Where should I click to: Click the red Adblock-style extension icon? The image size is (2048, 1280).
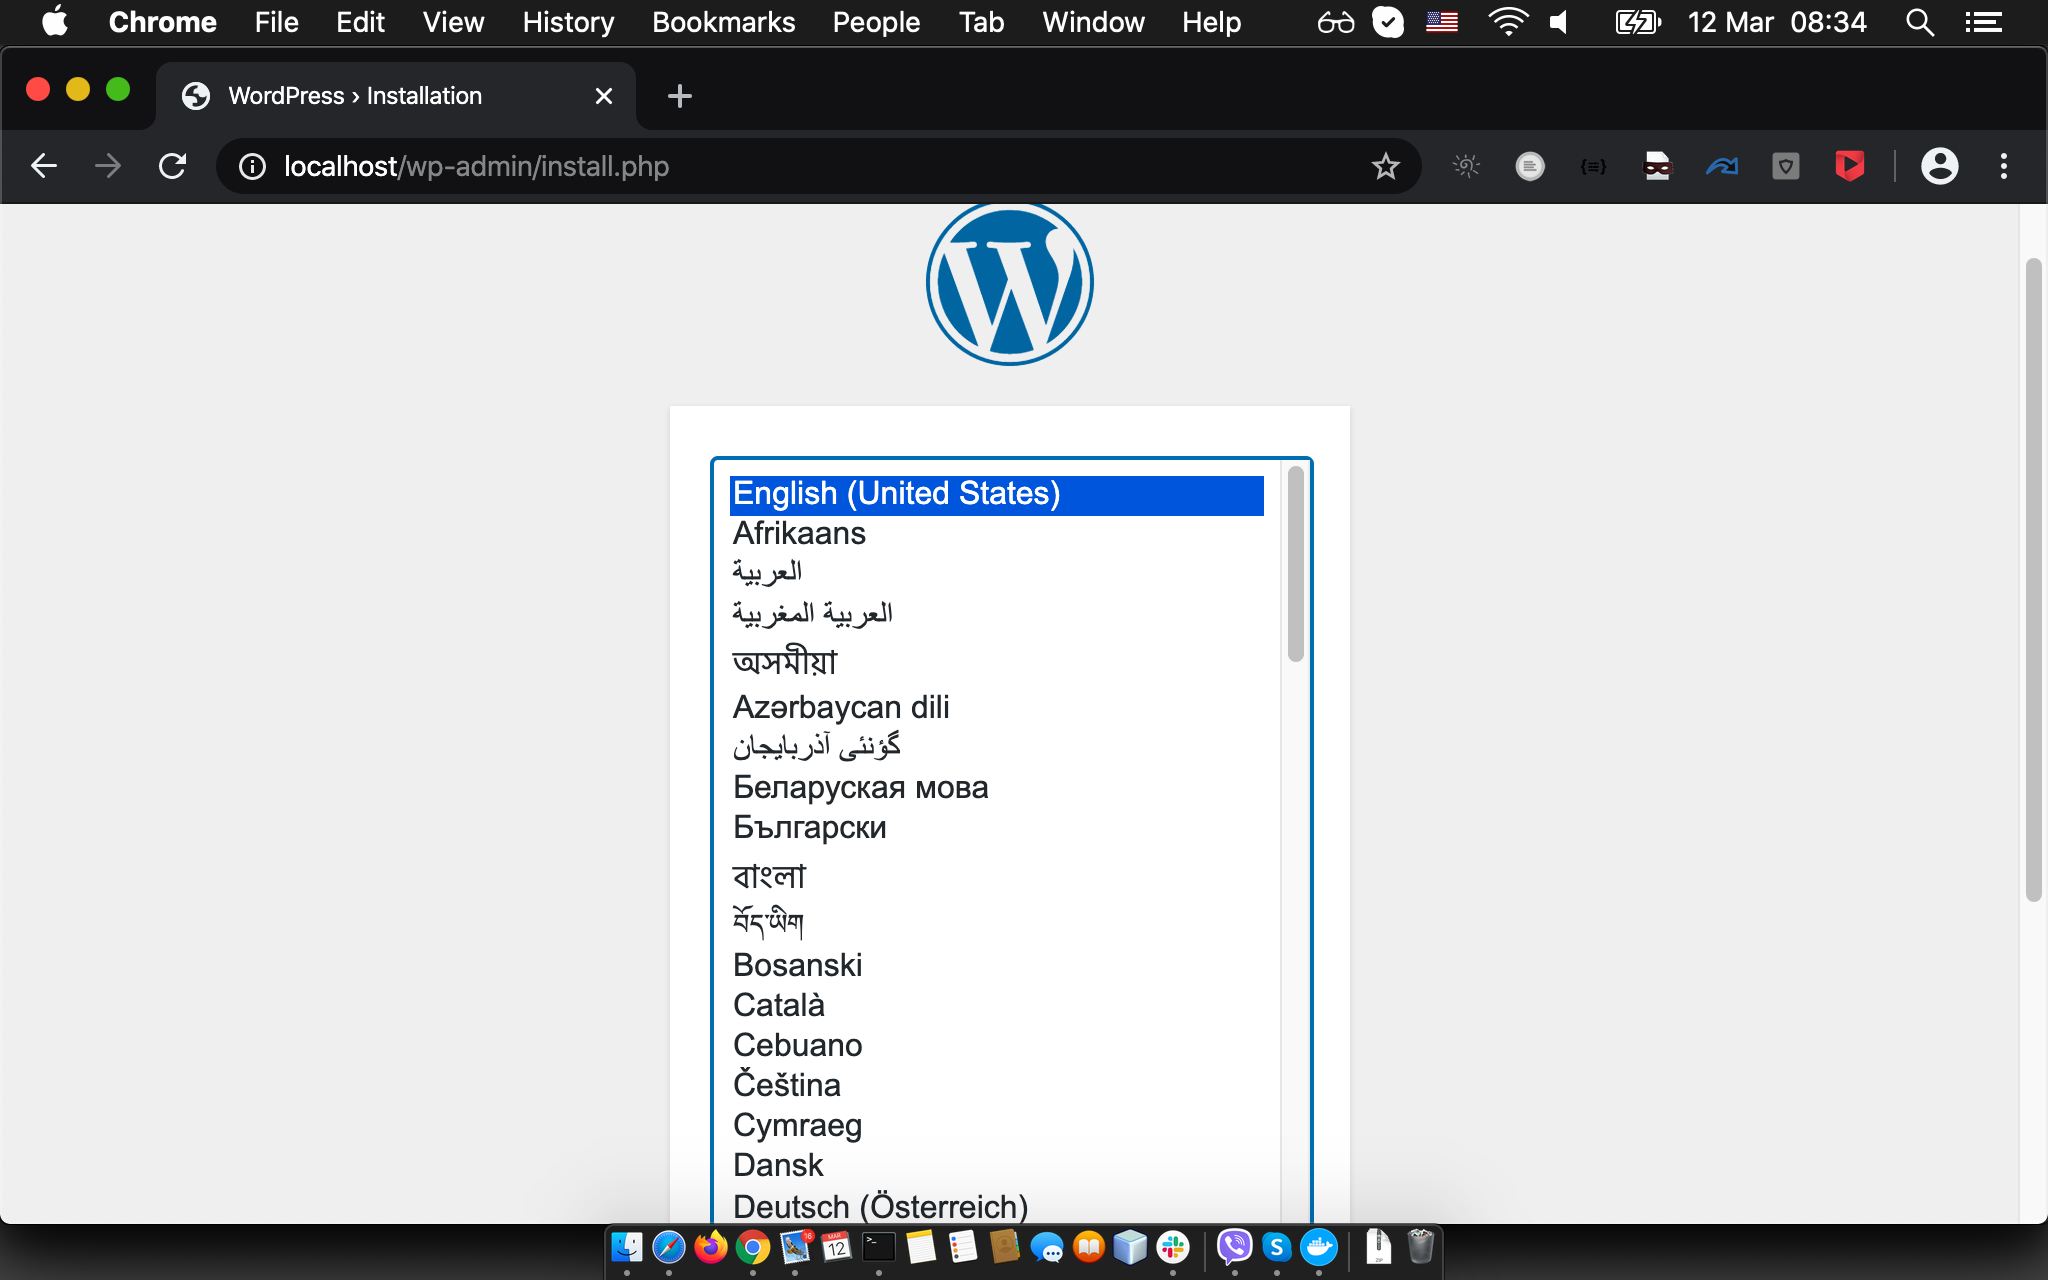1849,166
